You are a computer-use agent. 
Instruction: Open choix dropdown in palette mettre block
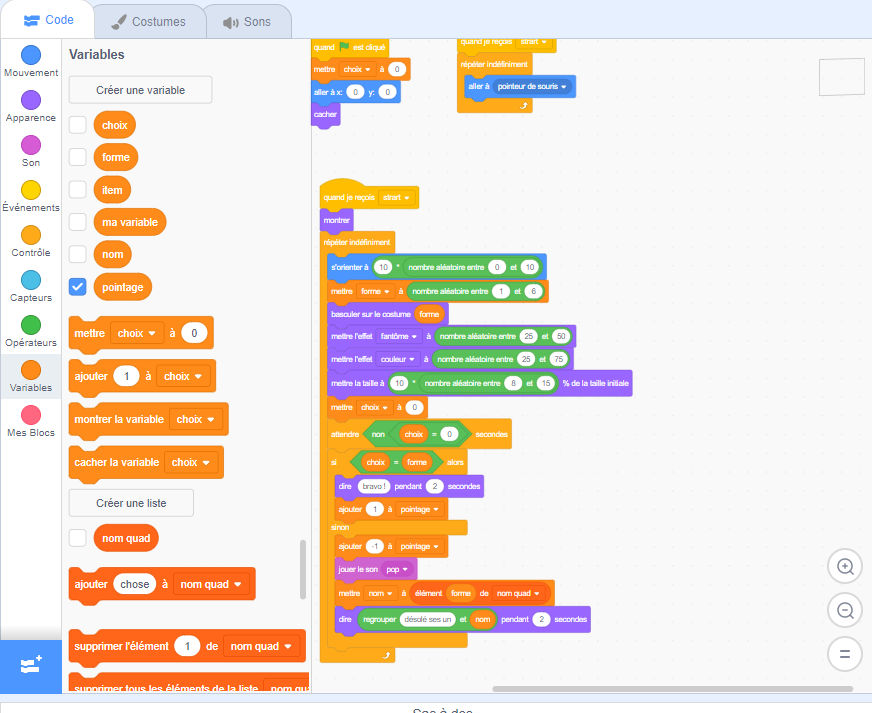[x=137, y=333]
